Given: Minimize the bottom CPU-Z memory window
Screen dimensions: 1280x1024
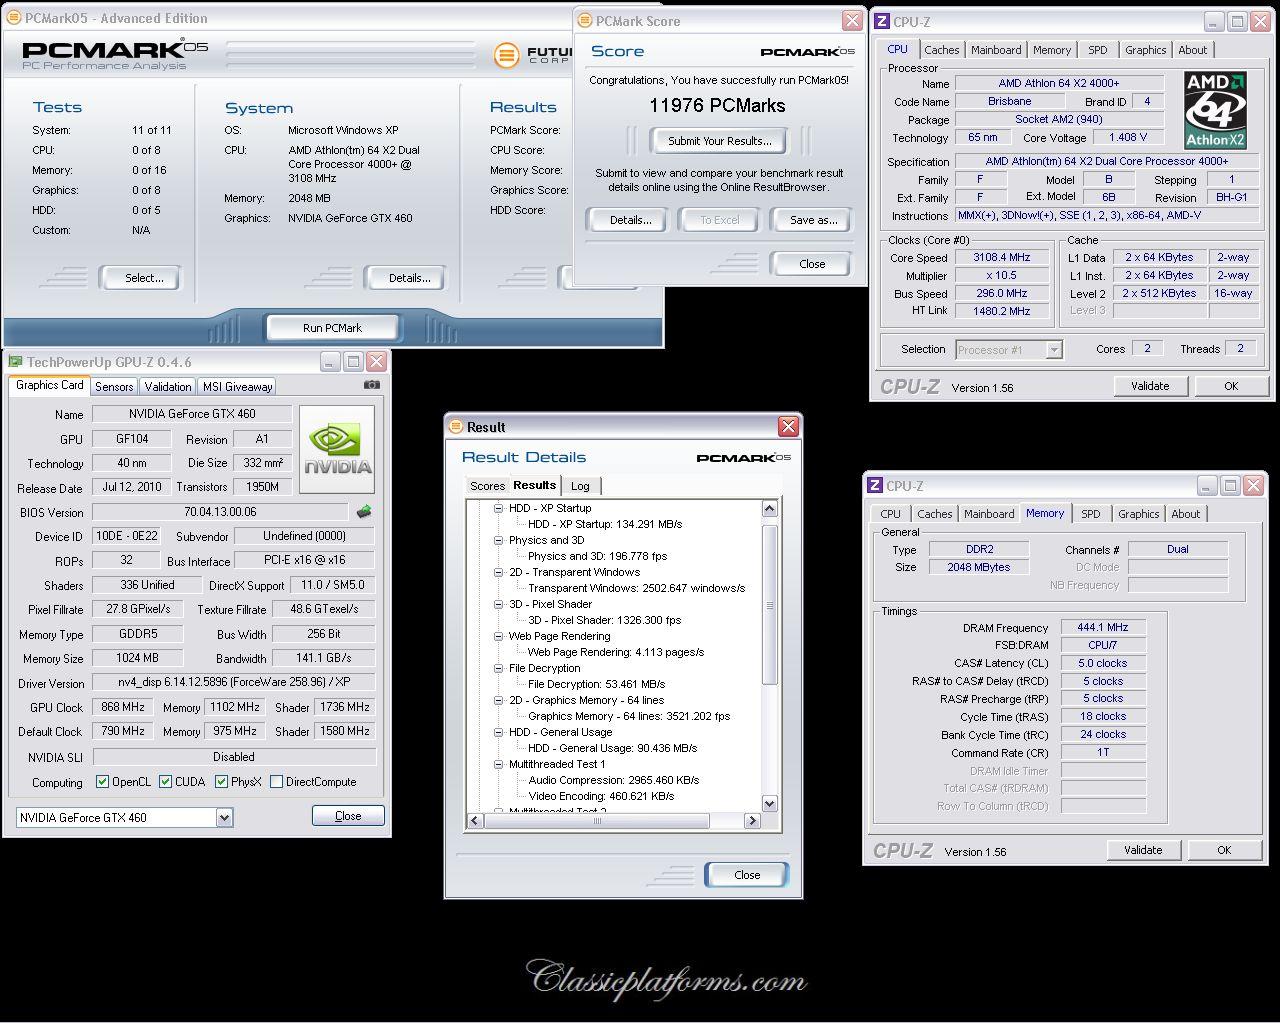Looking at the screenshot, I should tap(1206, 486).
